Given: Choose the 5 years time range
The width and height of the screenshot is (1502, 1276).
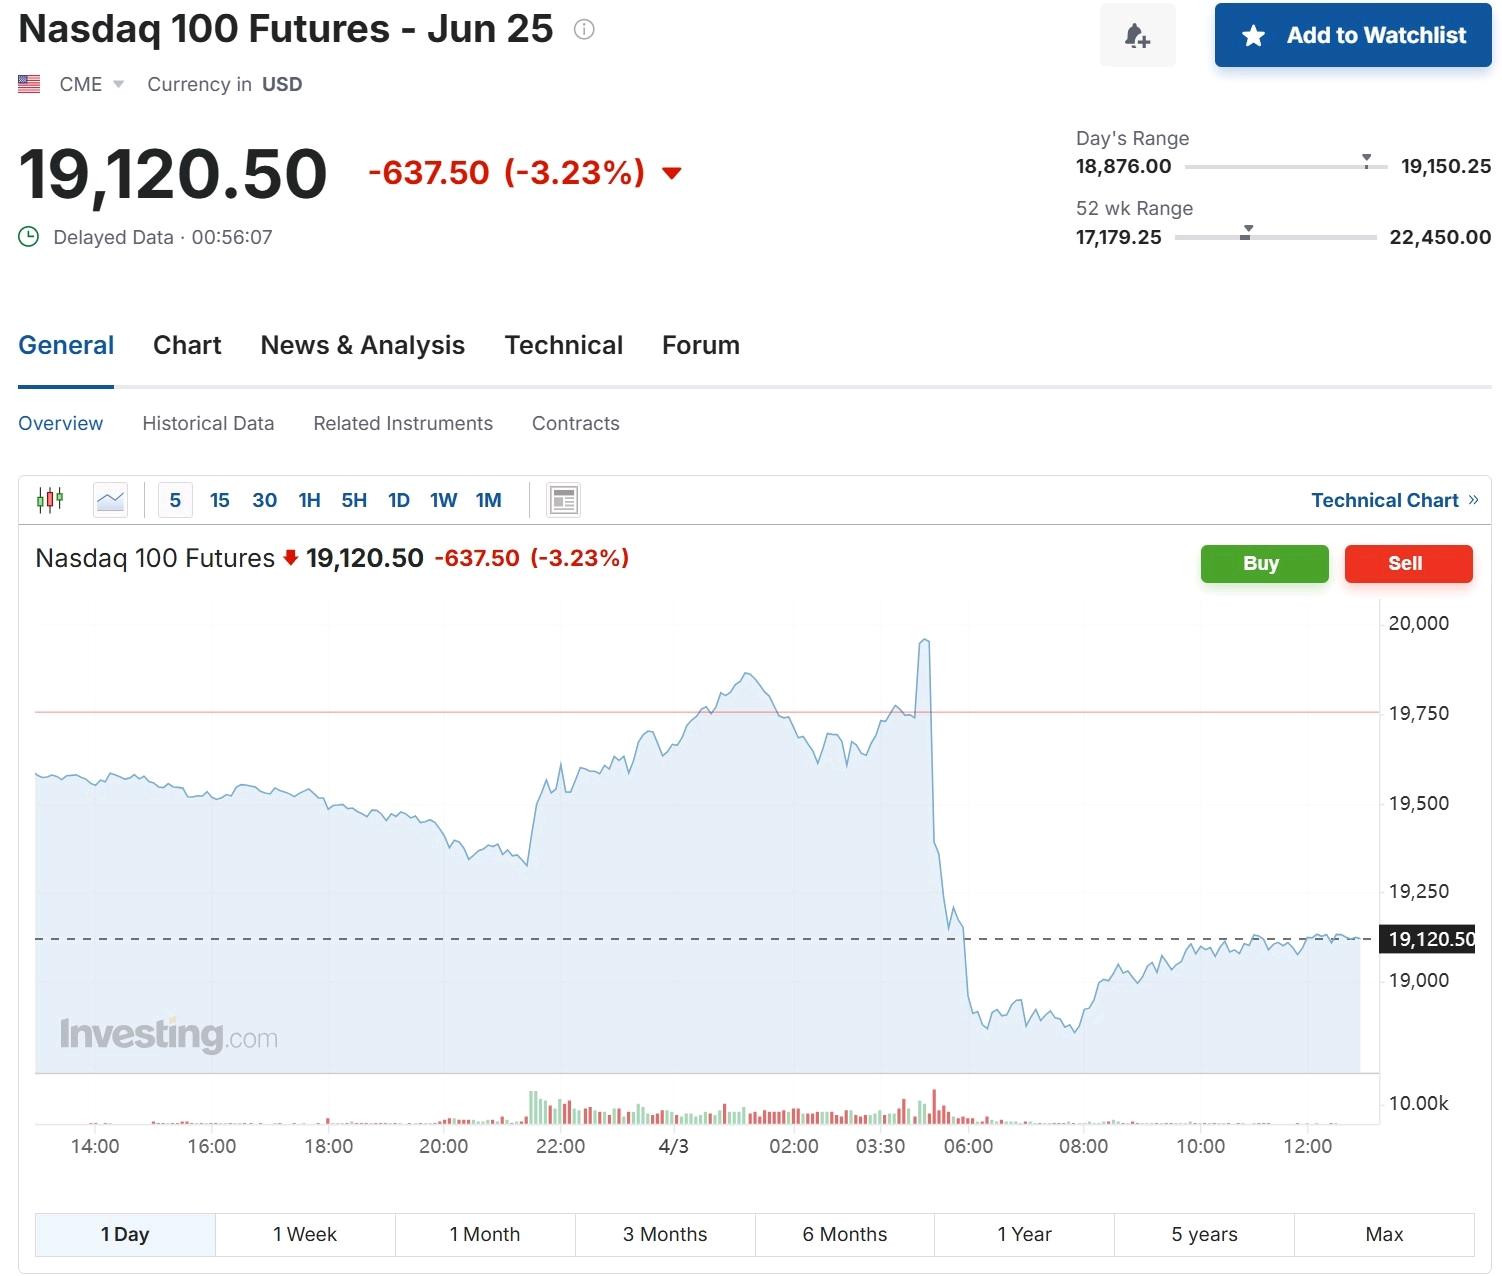Looking at the screenshot, I should click(1204, 1234).
